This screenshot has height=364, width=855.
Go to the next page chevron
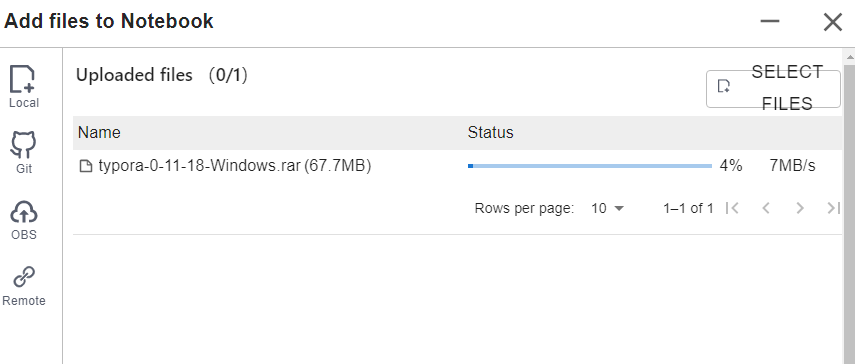tap(800, 208)
